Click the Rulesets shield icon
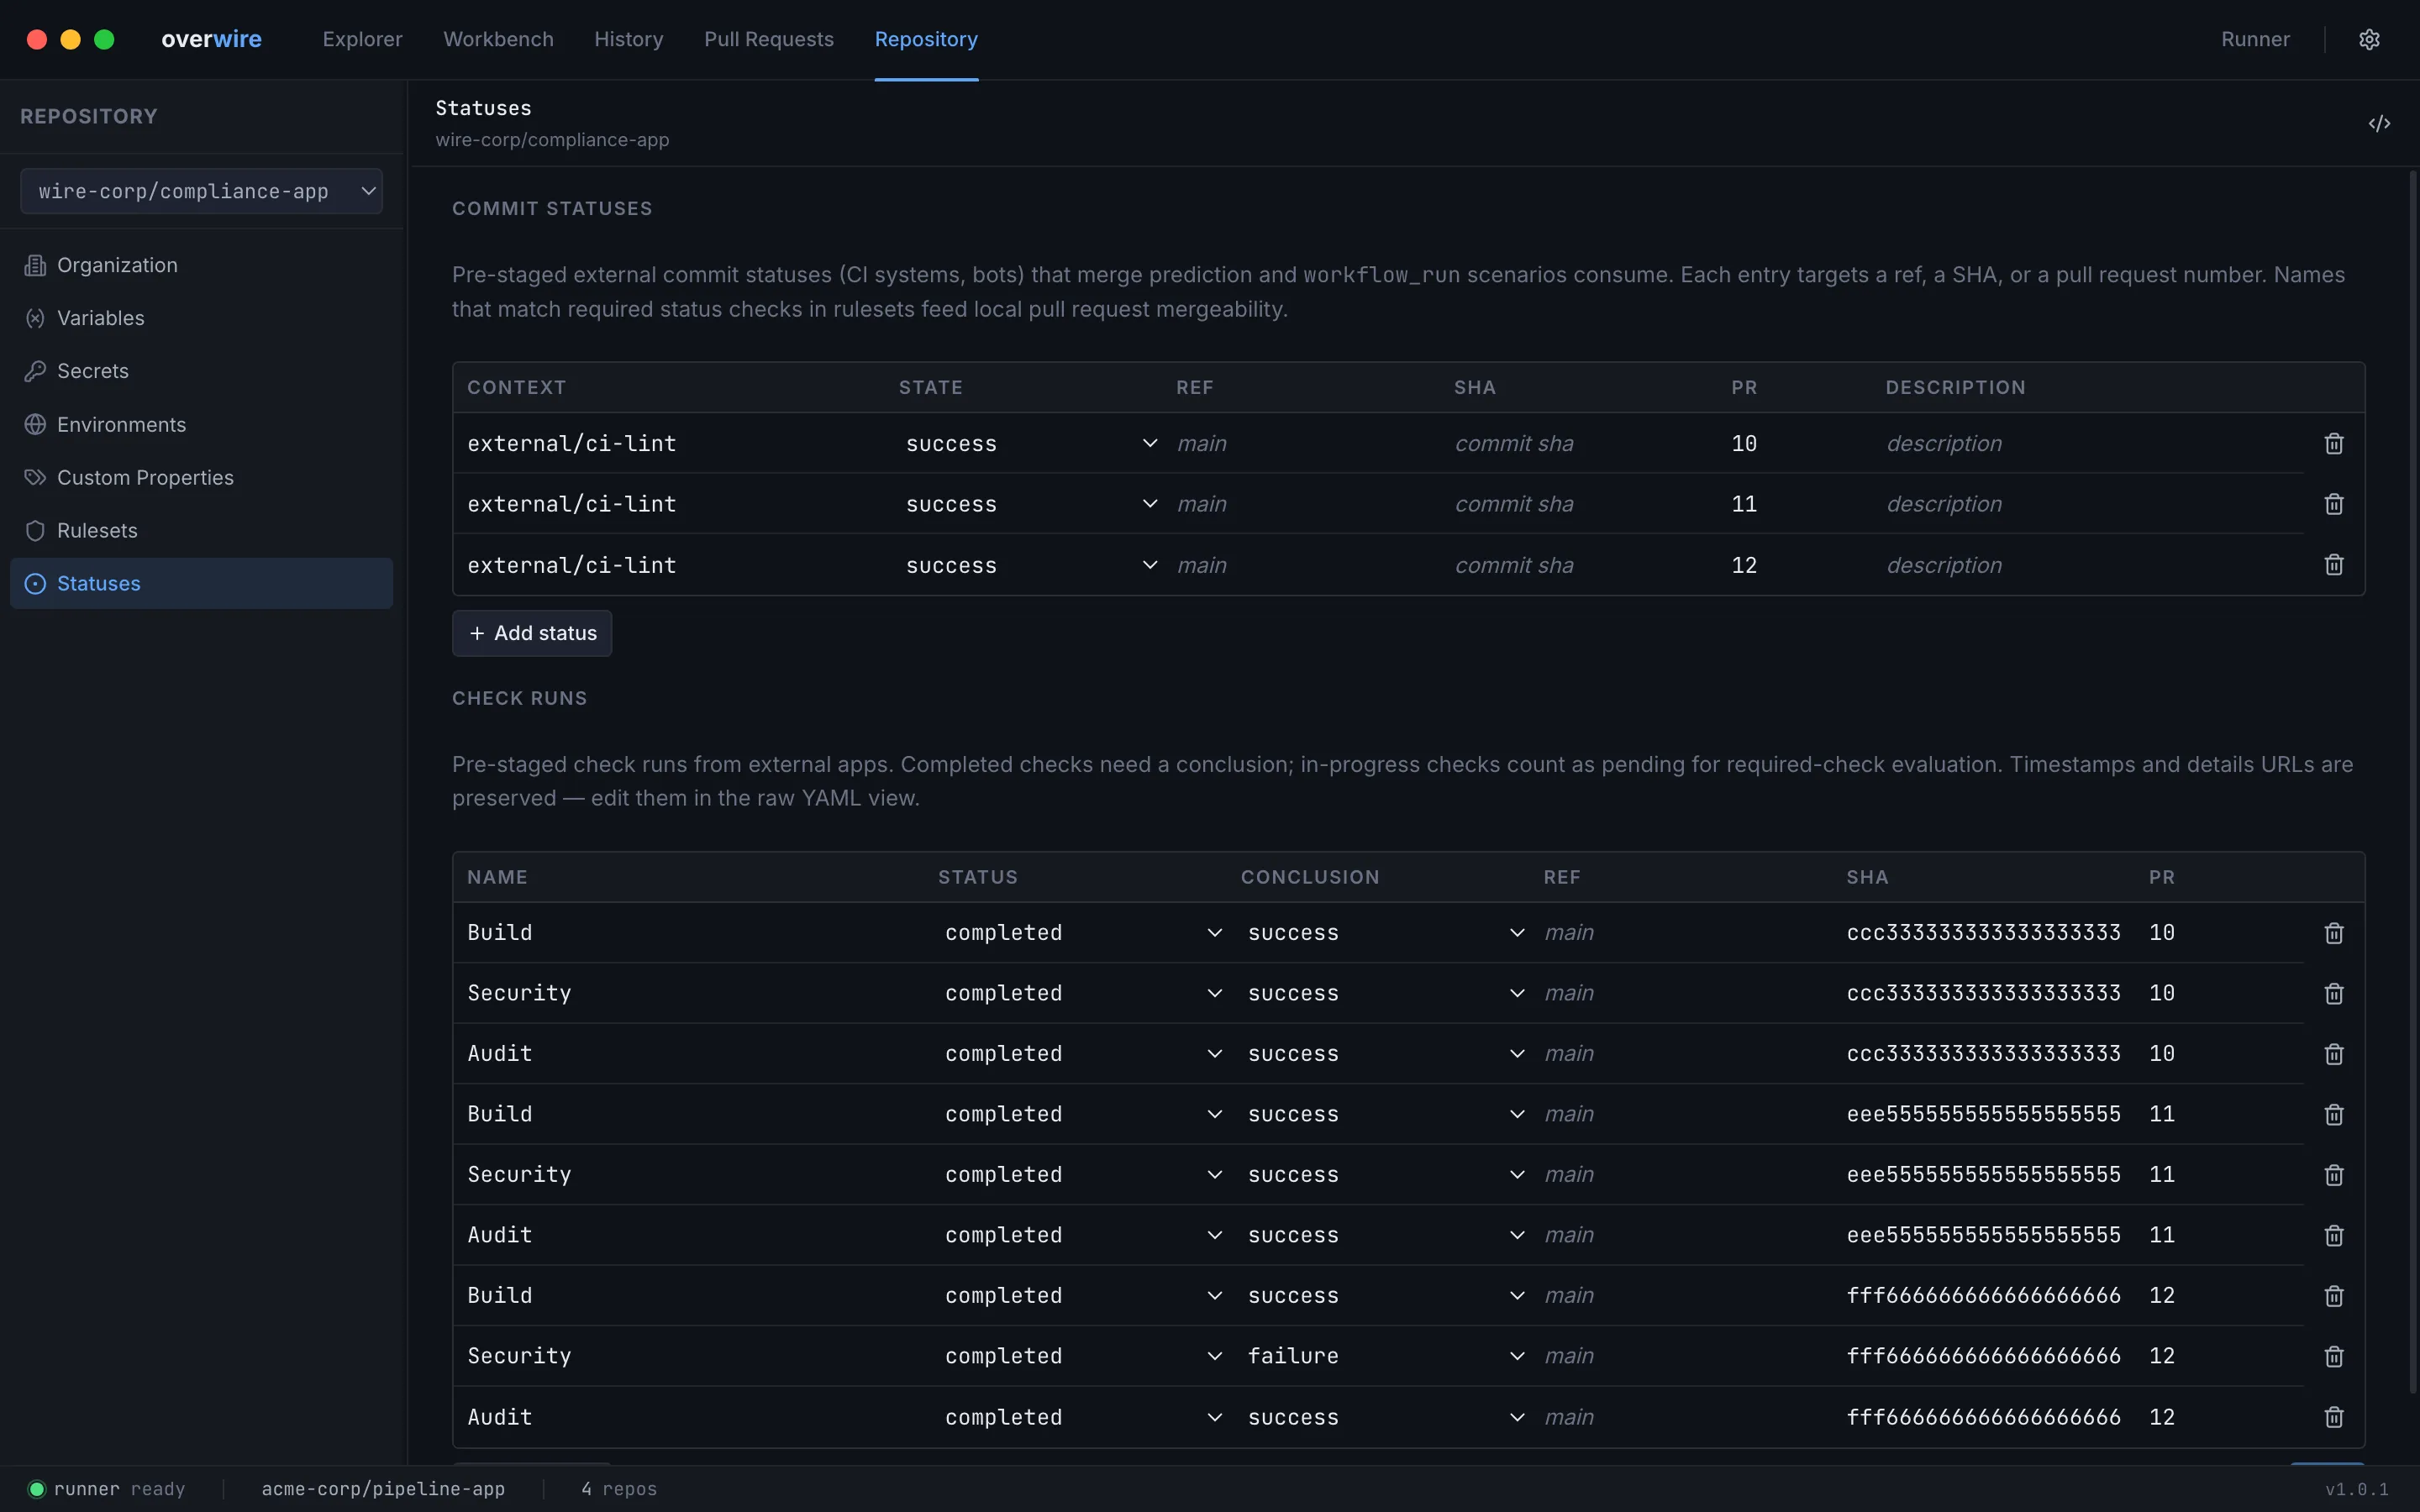The height and width of the screenshot is (1512, 2420). pyautogui.click(x=35, y=530)
